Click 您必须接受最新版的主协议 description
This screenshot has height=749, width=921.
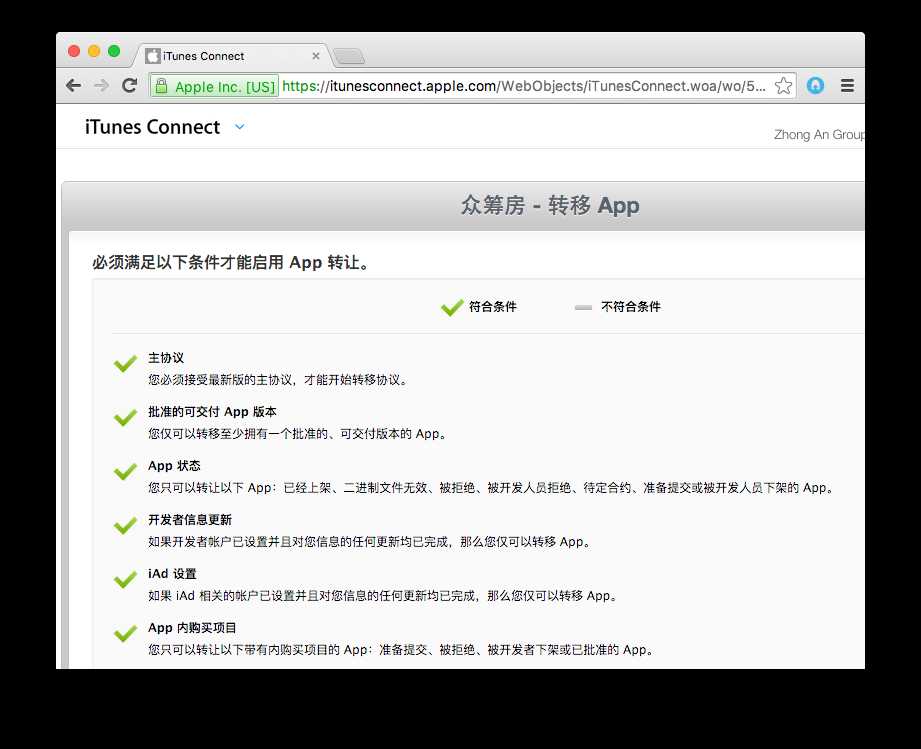(x=278, y=380)
